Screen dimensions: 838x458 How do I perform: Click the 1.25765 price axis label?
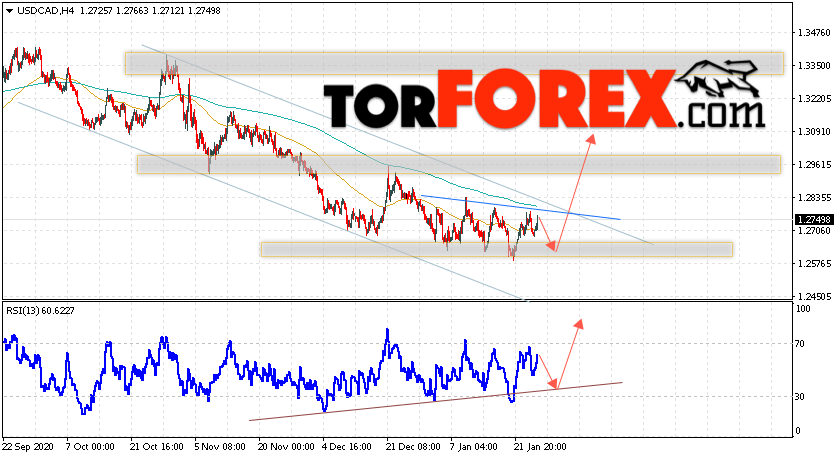pyautogui.click(x=814, y=263)
